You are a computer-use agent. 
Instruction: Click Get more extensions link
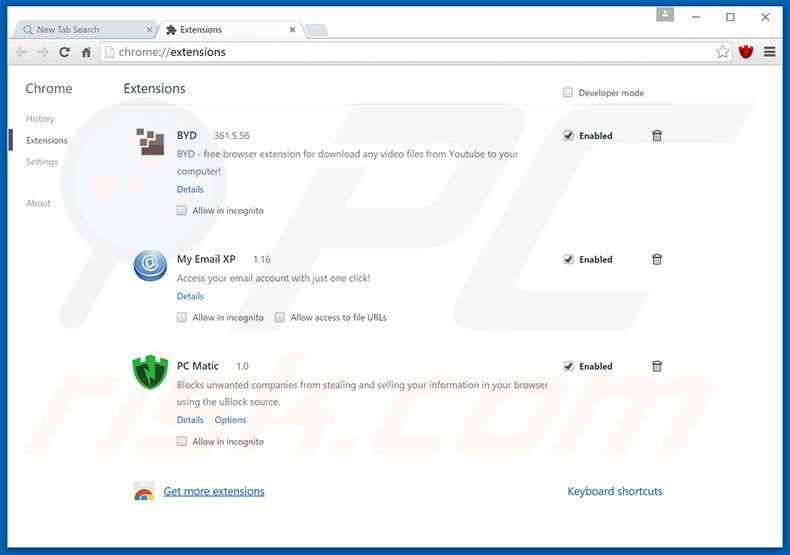(214, 492)
